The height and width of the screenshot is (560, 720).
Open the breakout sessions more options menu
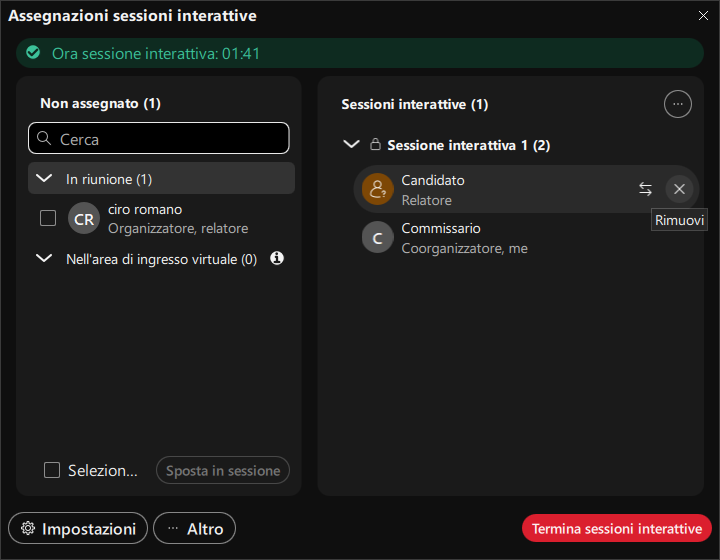click(677, 104)
